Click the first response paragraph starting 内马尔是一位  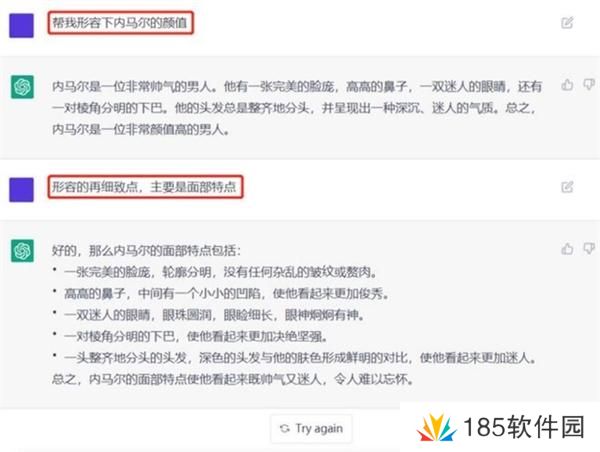pos(297,108)
